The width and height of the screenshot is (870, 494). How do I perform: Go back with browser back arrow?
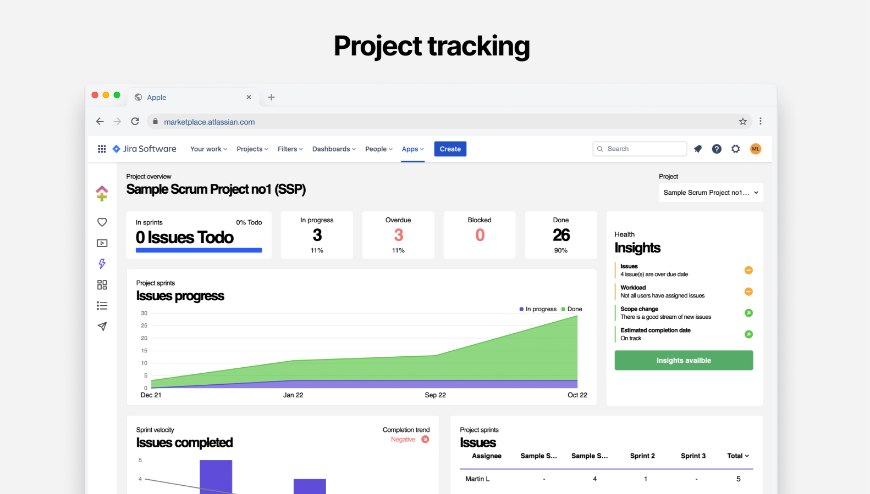click(x=100, y=122)
